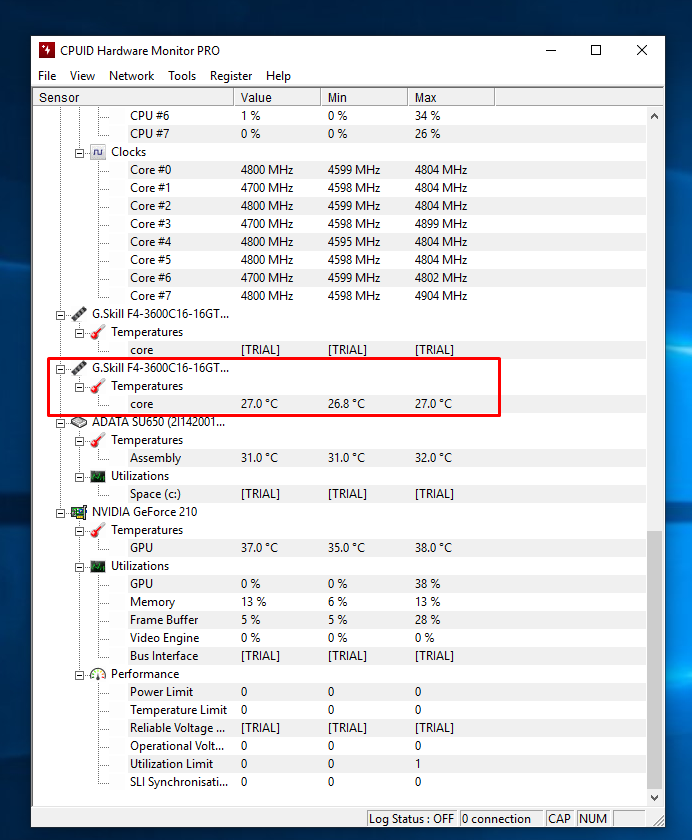Click thermometer icon under NVIDIA GeForce 210

[97, 530]
